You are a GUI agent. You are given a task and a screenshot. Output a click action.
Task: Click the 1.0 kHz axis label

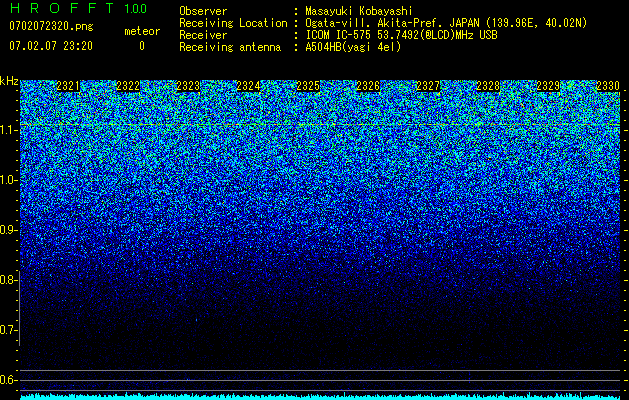[x=9, y=180]
